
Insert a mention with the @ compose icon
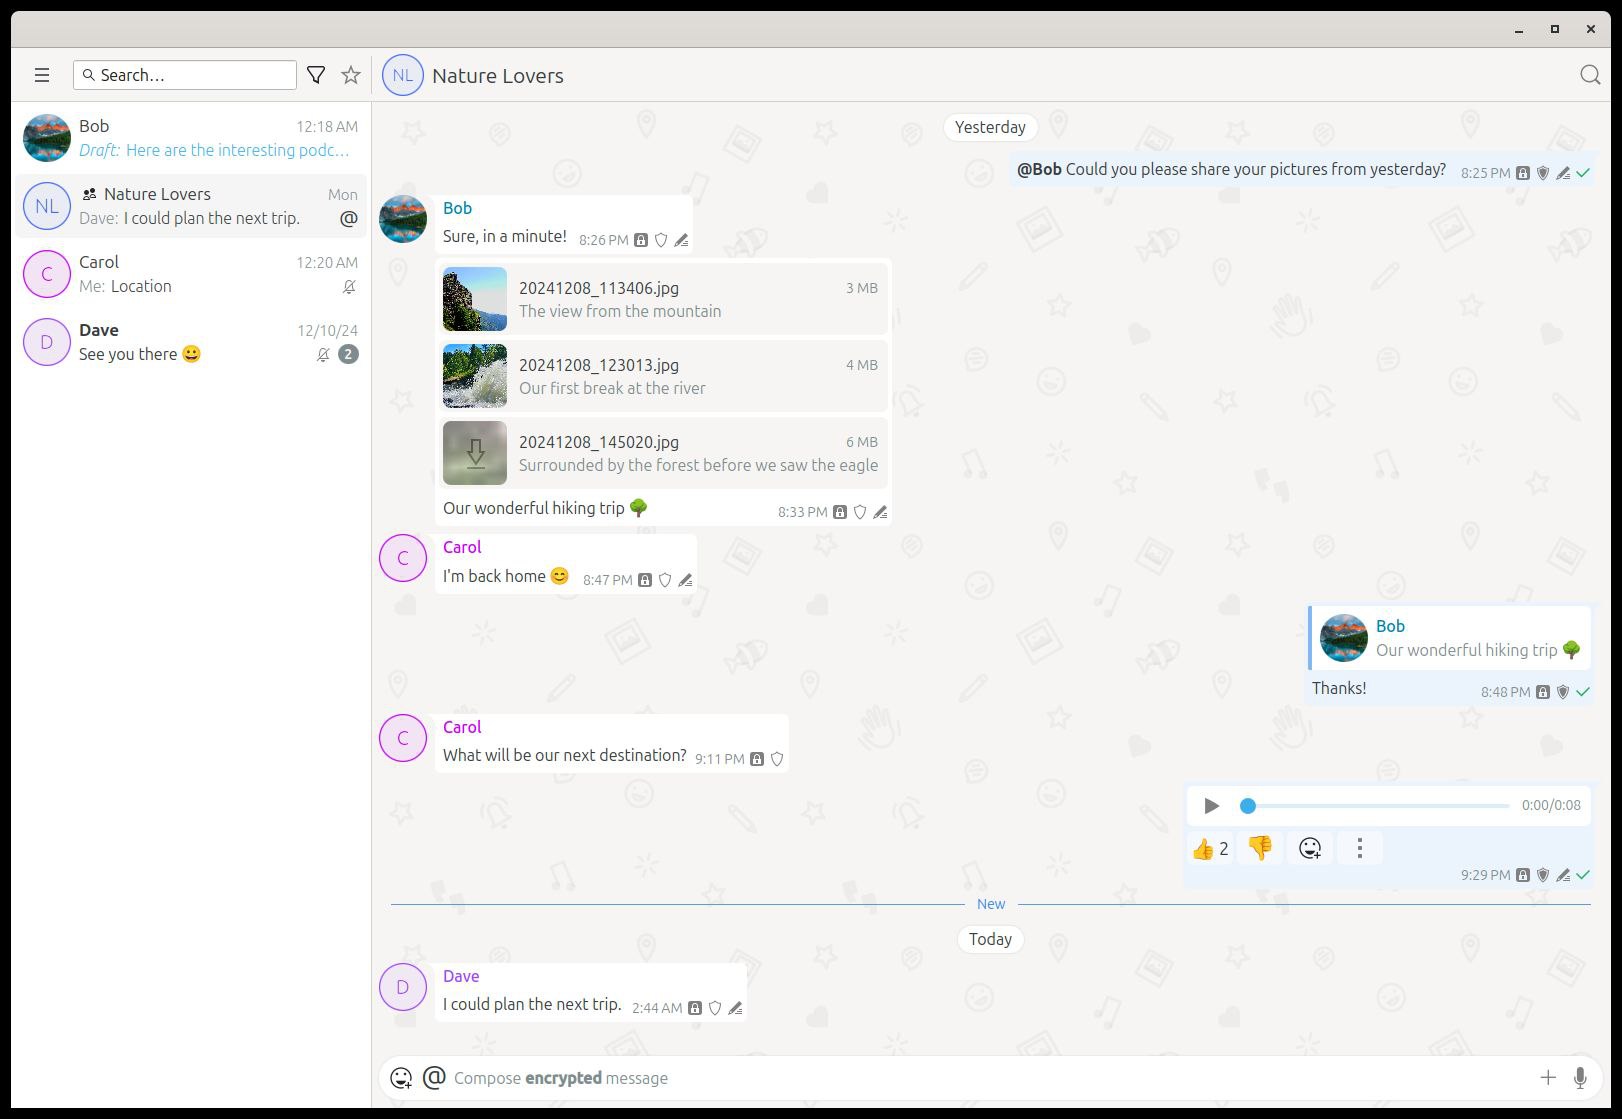pyautogui.click(x=434, y=1077)
